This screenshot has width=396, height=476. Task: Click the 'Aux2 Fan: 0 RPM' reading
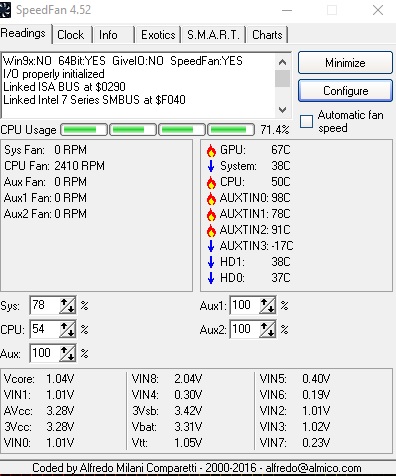pos(45,214)
